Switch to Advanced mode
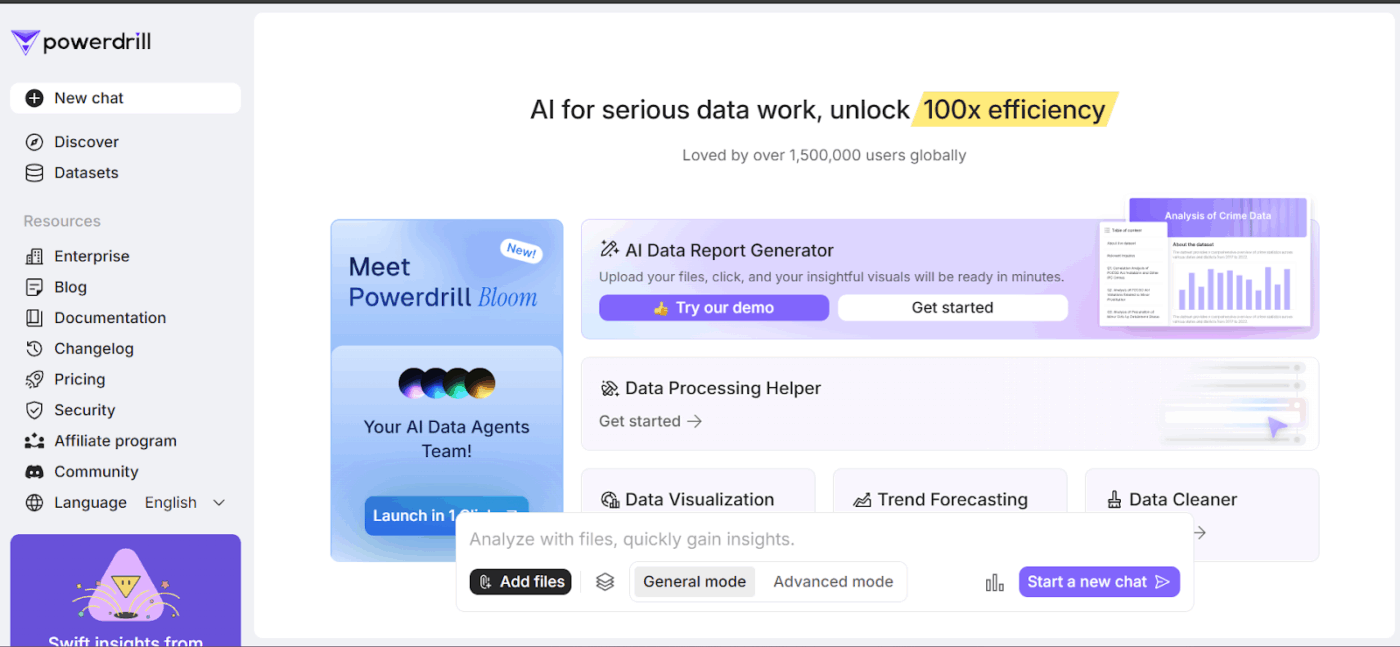 pyautogui.click(x=833, y=582)
